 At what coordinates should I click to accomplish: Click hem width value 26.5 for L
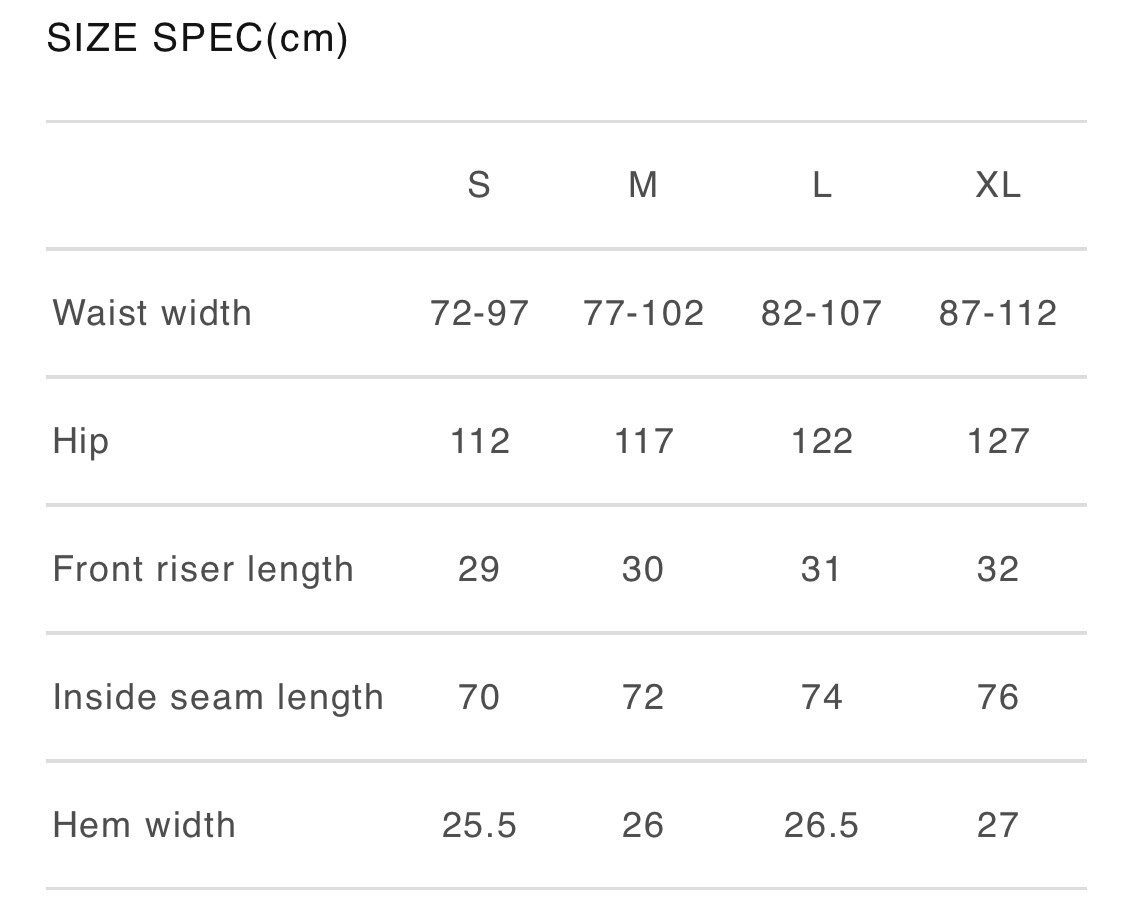pyautogui.click(x=821, y=825)
